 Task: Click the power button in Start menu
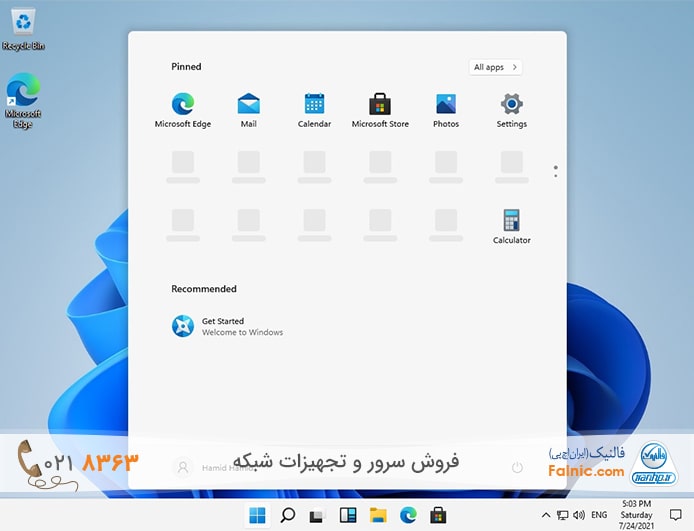pos(517,467)
